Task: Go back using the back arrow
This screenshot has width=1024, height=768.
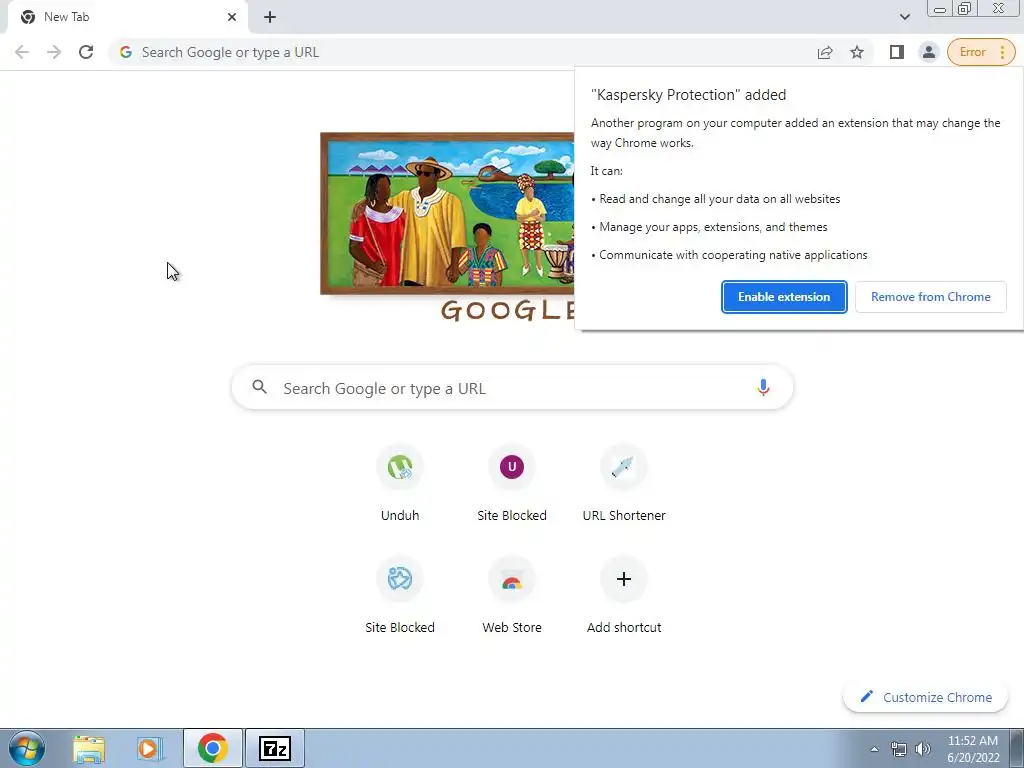Action: click(x=22, y=52)
